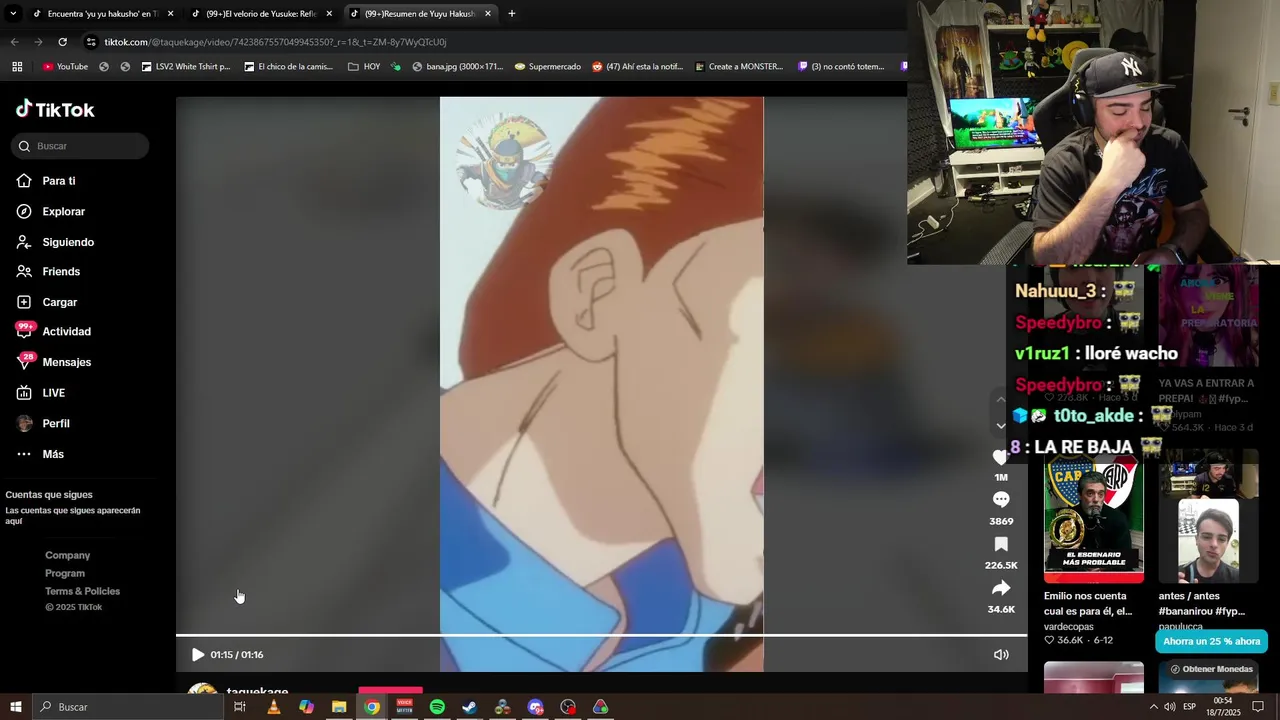Open Voicemeeter from the taskbar
Viewport: 1280px width, 720px height.
[x=404, y=707]
